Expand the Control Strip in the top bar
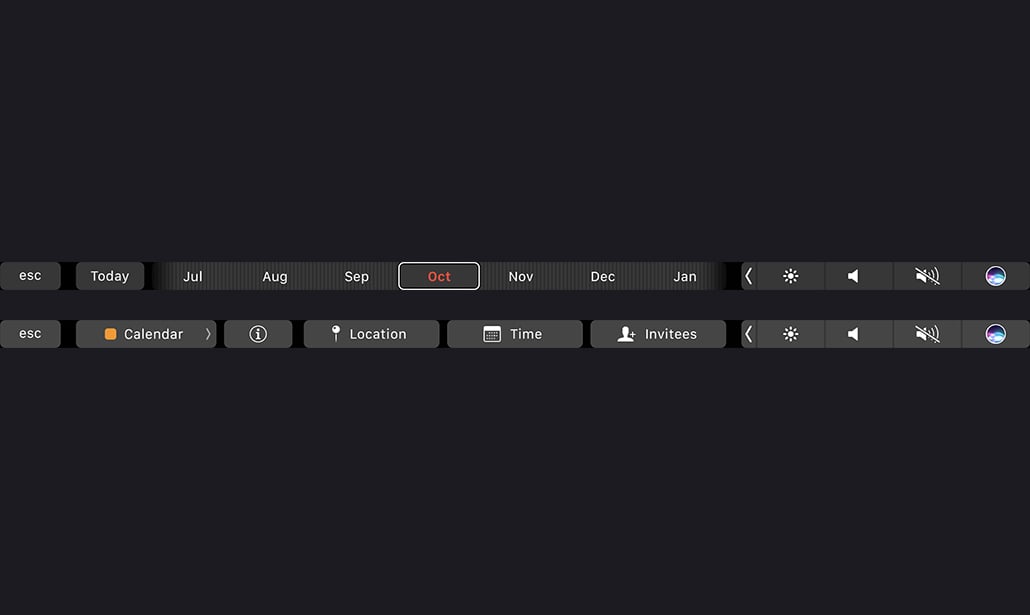Screen dimensions: 1030x615 [x=749, y=276]
